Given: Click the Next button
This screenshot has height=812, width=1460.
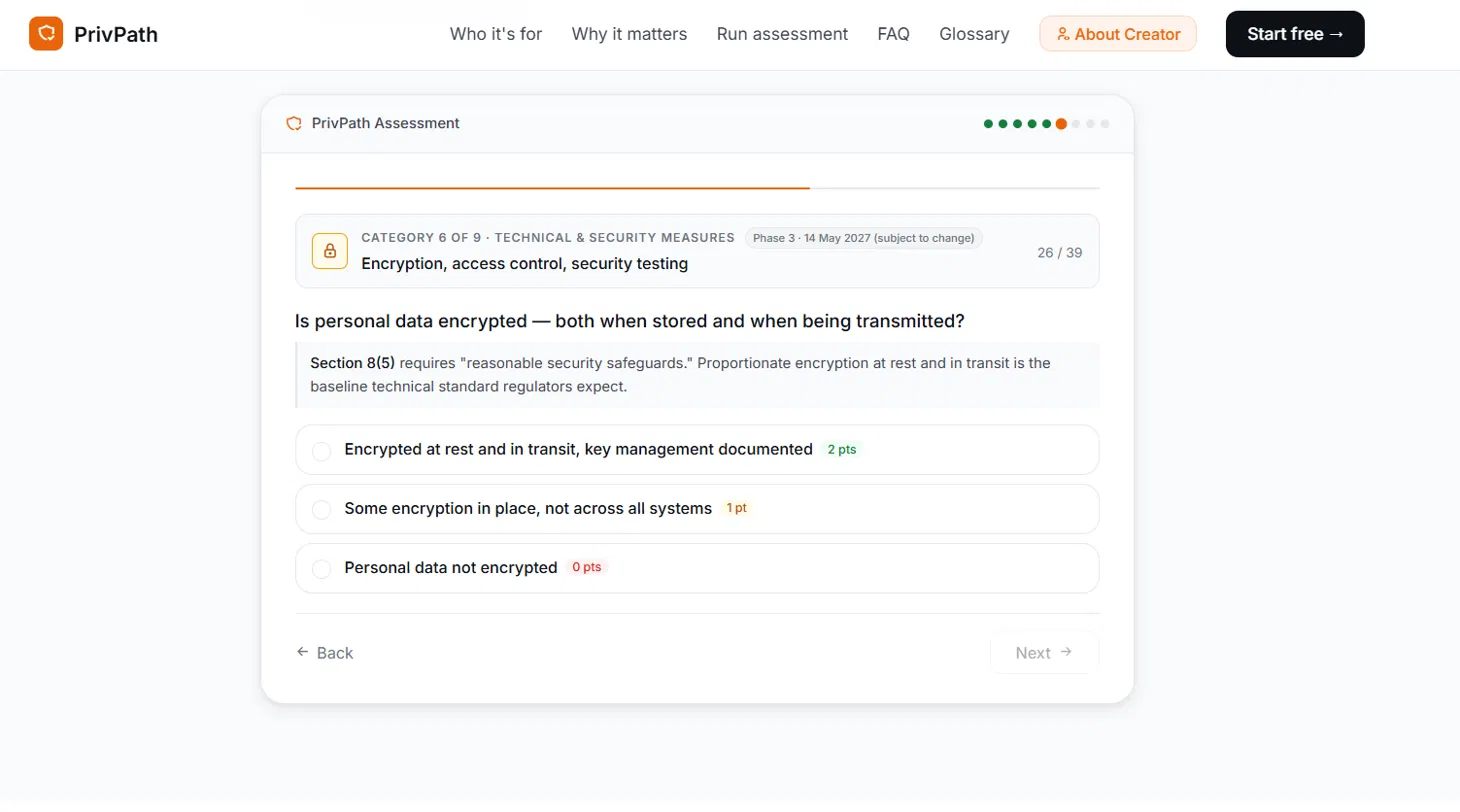Looking at the screenshot, I should pos(1044,653).
